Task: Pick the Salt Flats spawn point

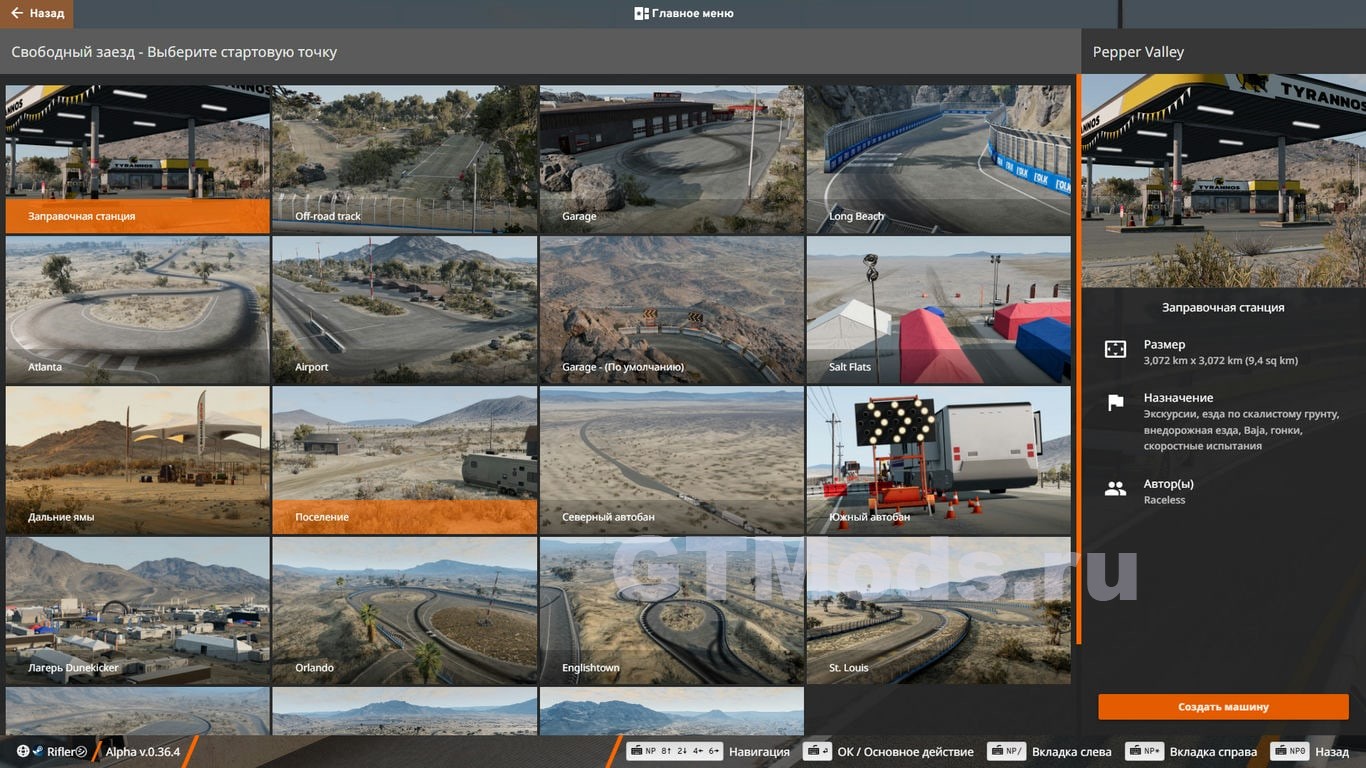Action: click(x=938, y=310)
